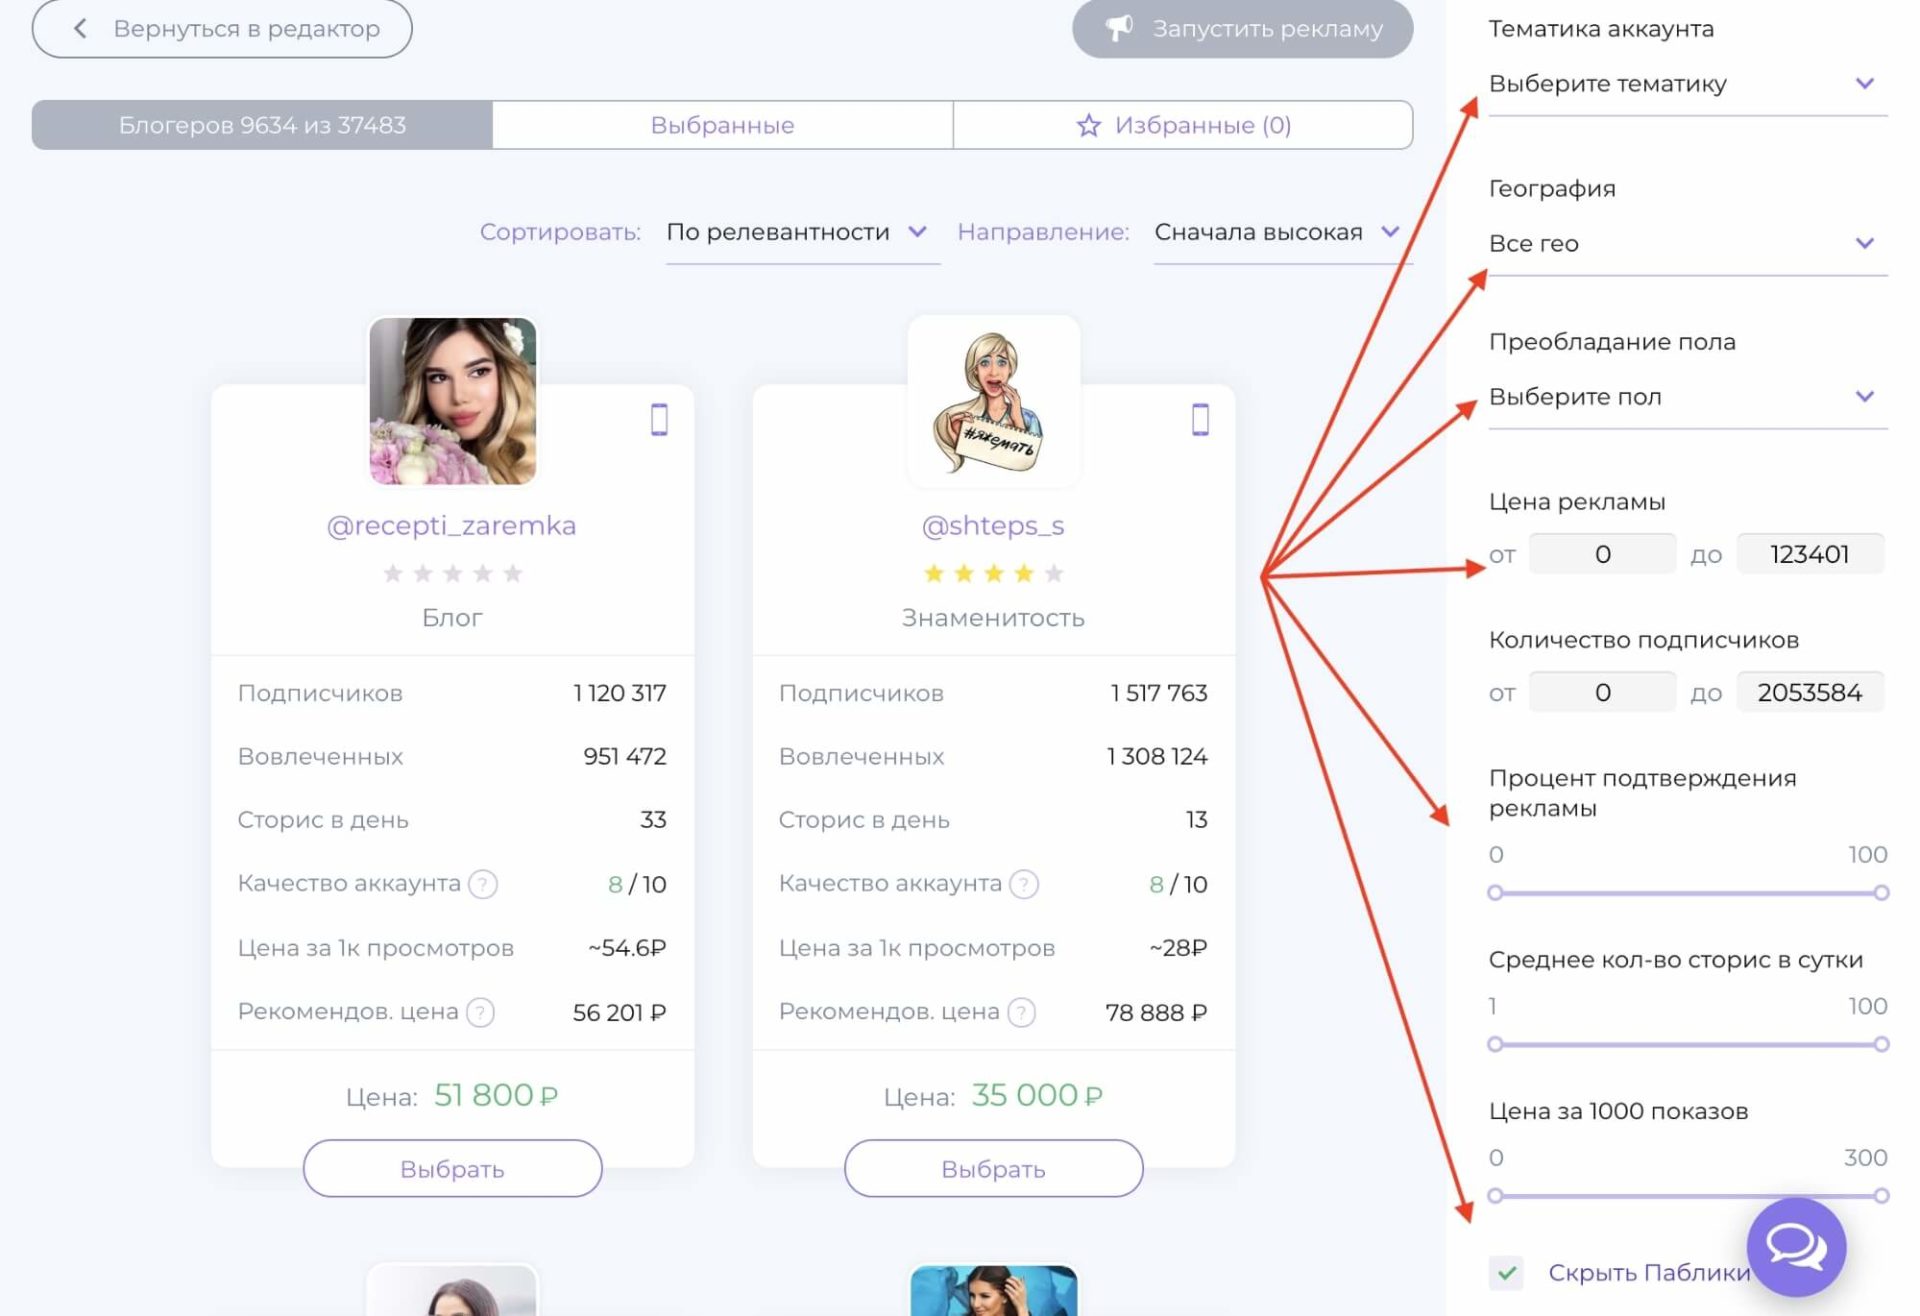Click the right handle of Цена за 1000 показов slider
The height and width of the screenshot is (1316, 1920).
[x=1881, y=1196]
